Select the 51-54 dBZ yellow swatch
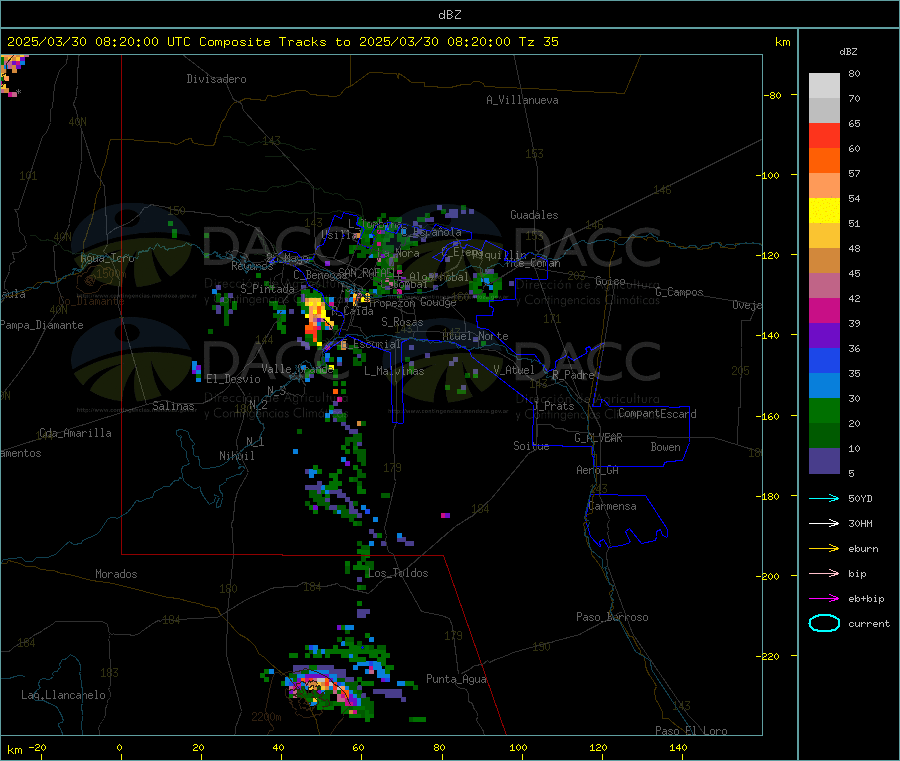This screenshot has width=900, height=761. pyautogui.click(x=824, y=211)
